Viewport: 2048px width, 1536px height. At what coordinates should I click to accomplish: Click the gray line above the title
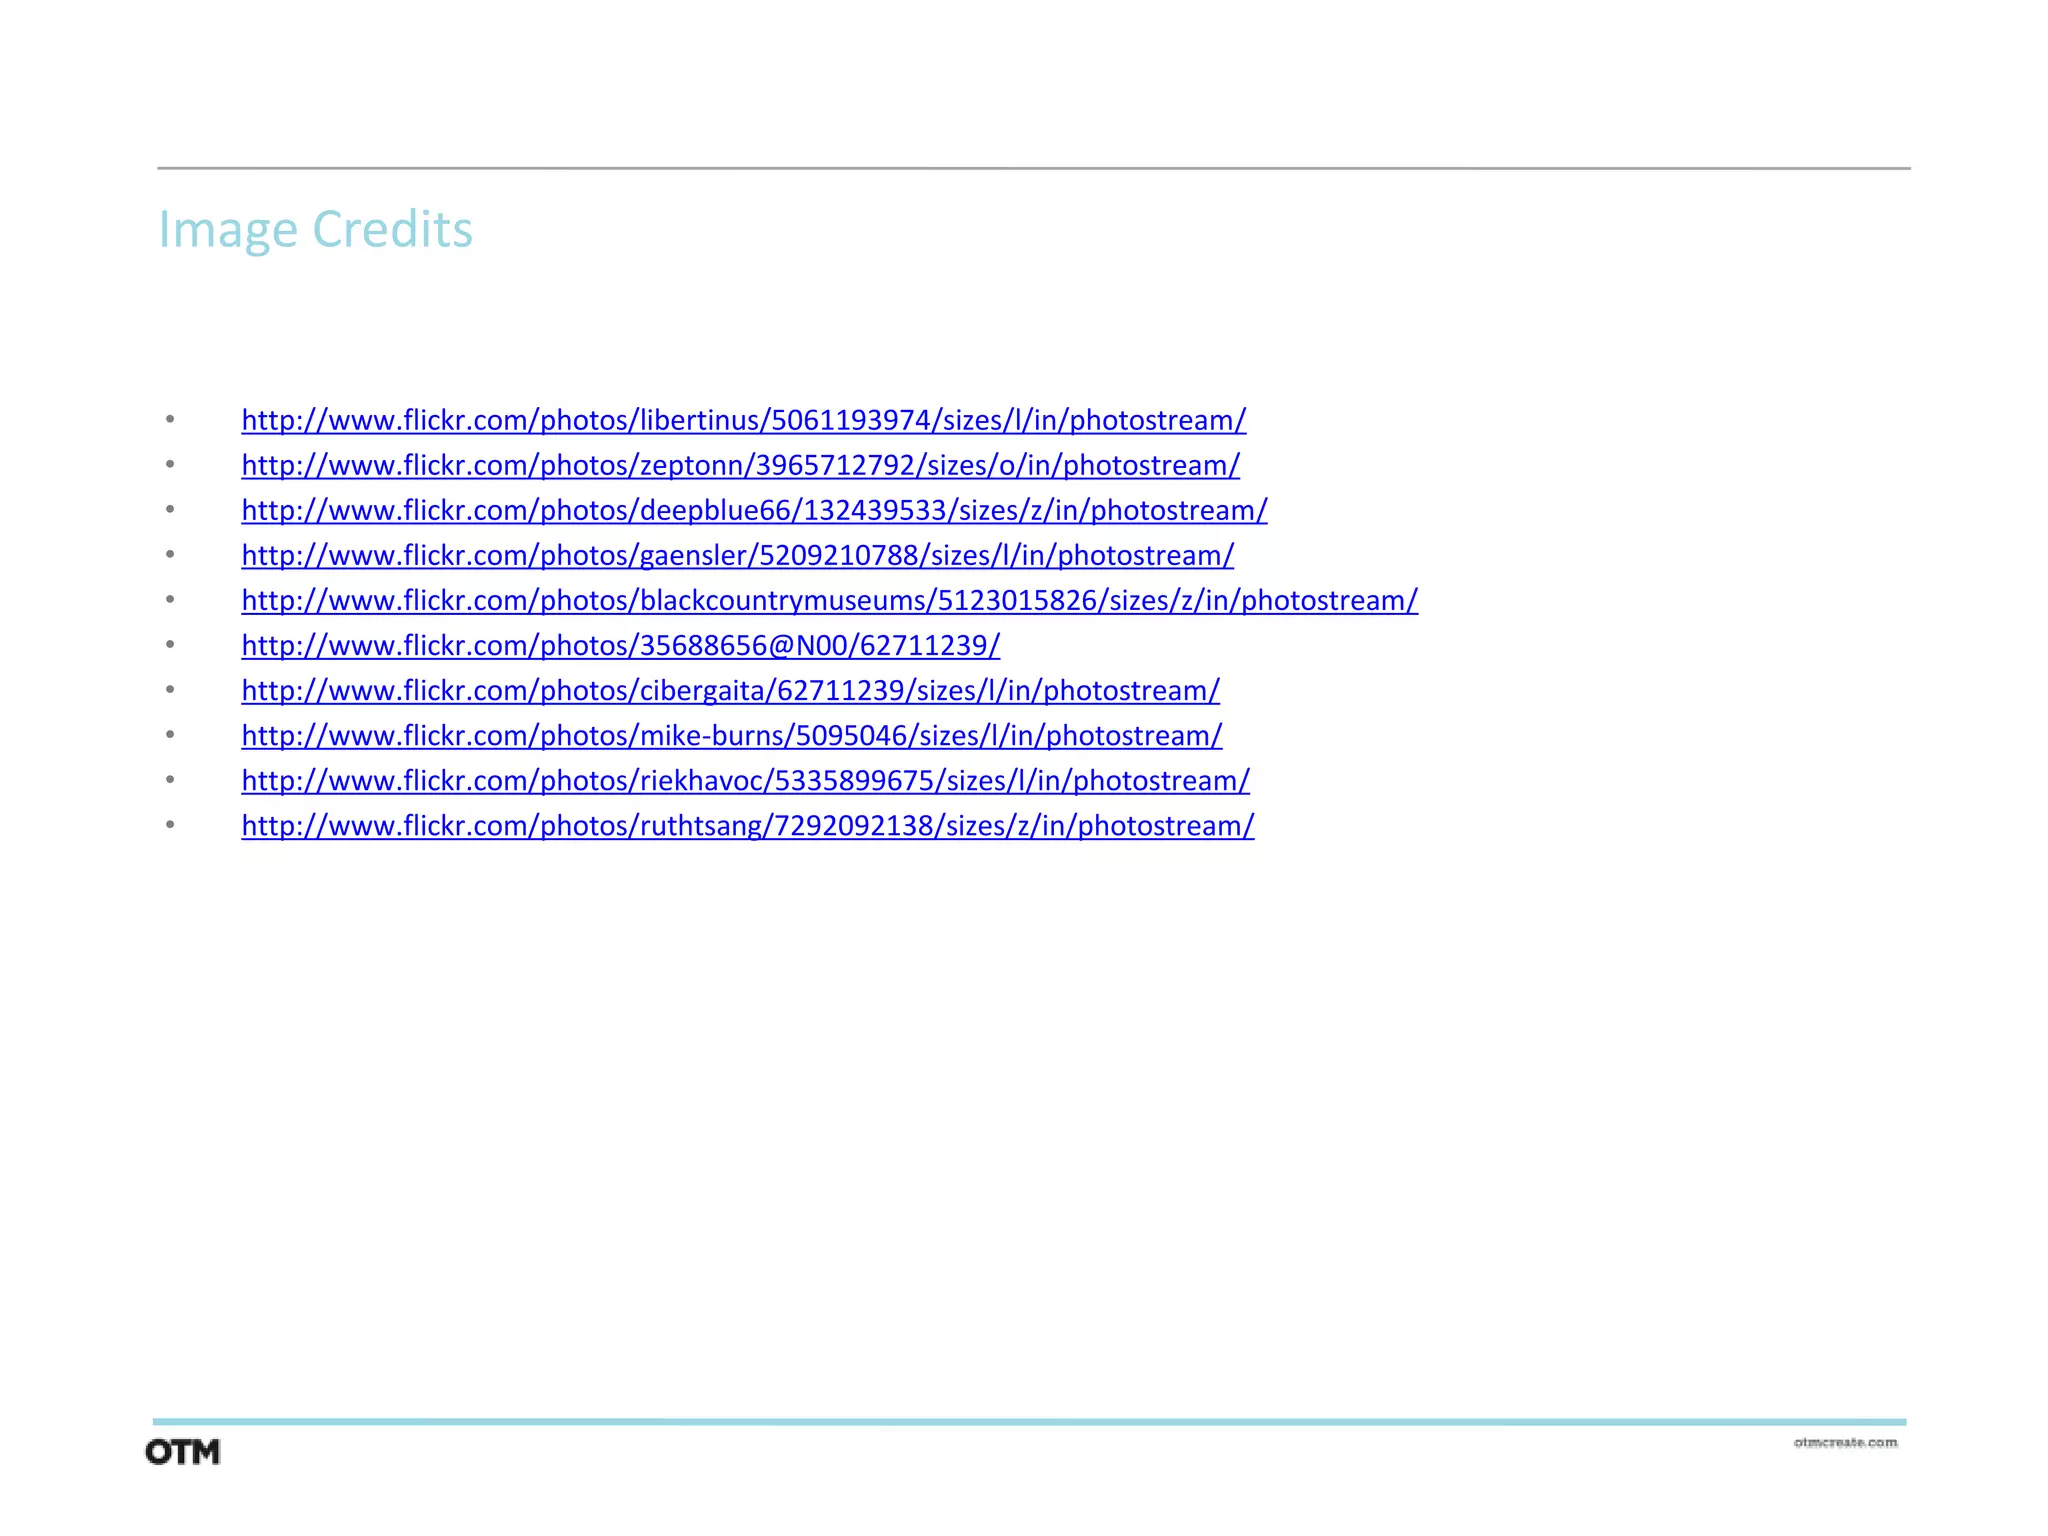[x=1033, y=168]
